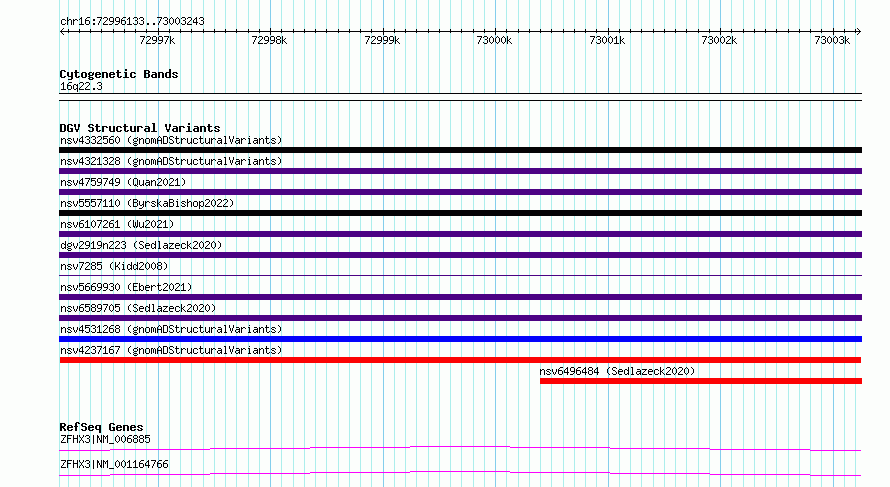The height and width of the screenshot is (487, 890).
Task: Select the Cytogenetic Bands track heading
Action: pyautogui.click(x=119, y=74)
